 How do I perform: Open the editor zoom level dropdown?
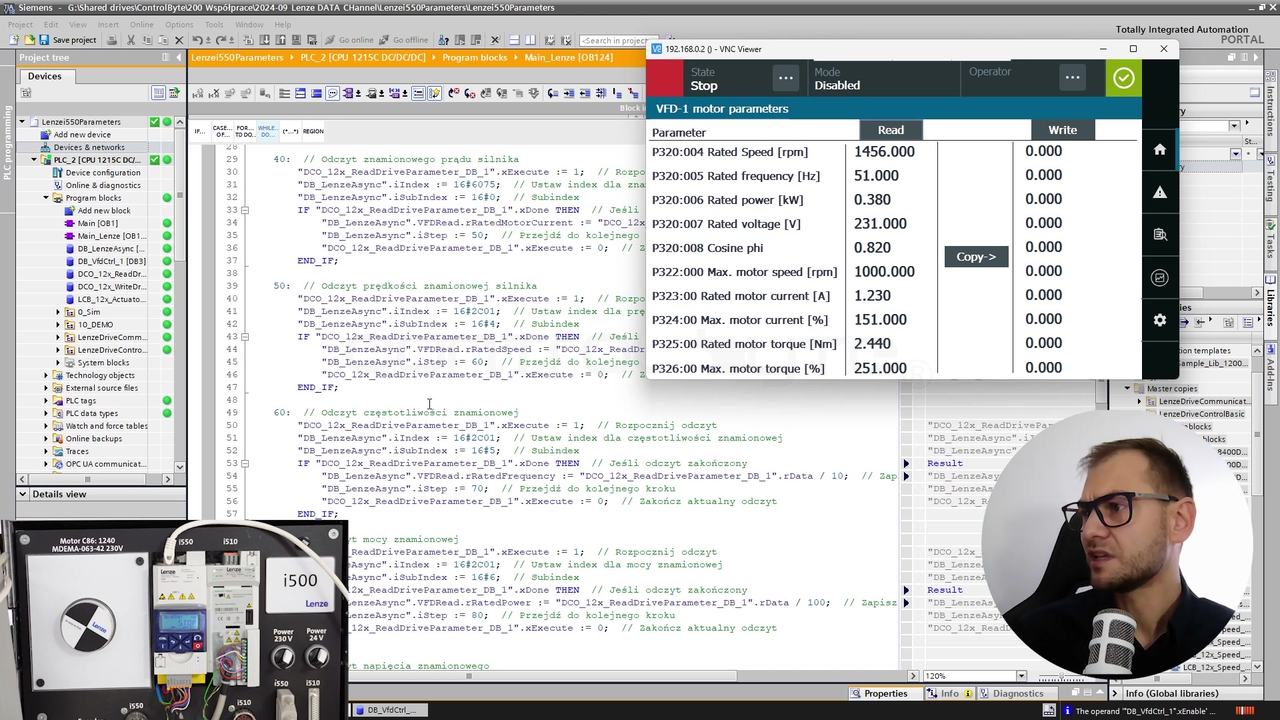(1021, 676)
